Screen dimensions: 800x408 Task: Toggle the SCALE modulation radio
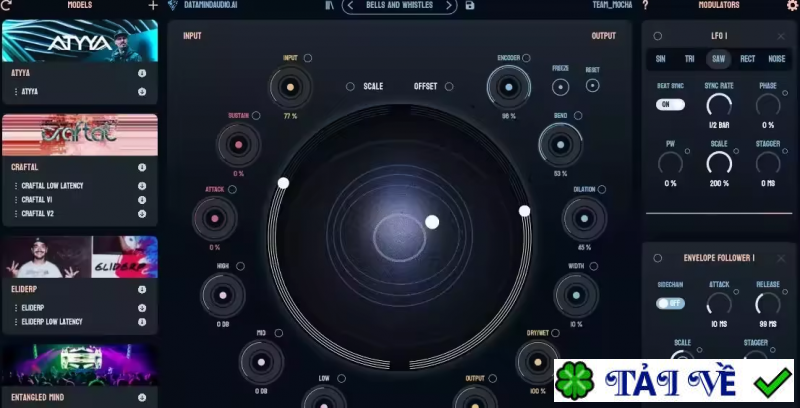click(350, 87)
